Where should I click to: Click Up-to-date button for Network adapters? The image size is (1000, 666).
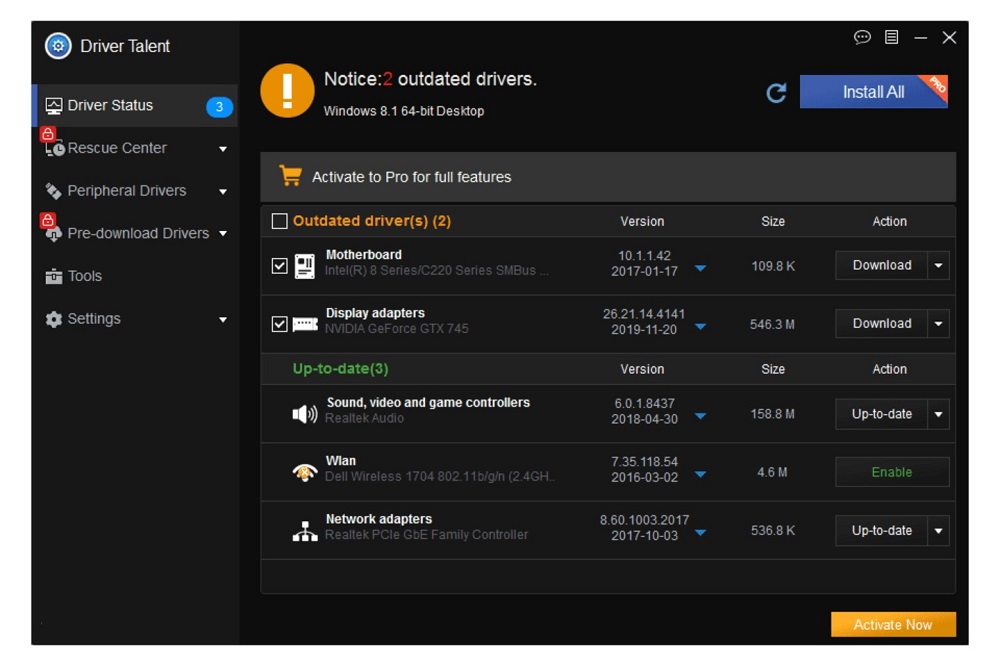[x=881, y=531]
